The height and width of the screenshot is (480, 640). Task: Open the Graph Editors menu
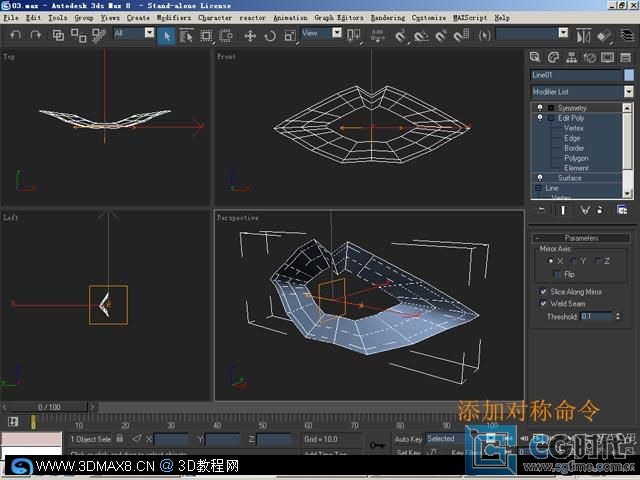339,18
